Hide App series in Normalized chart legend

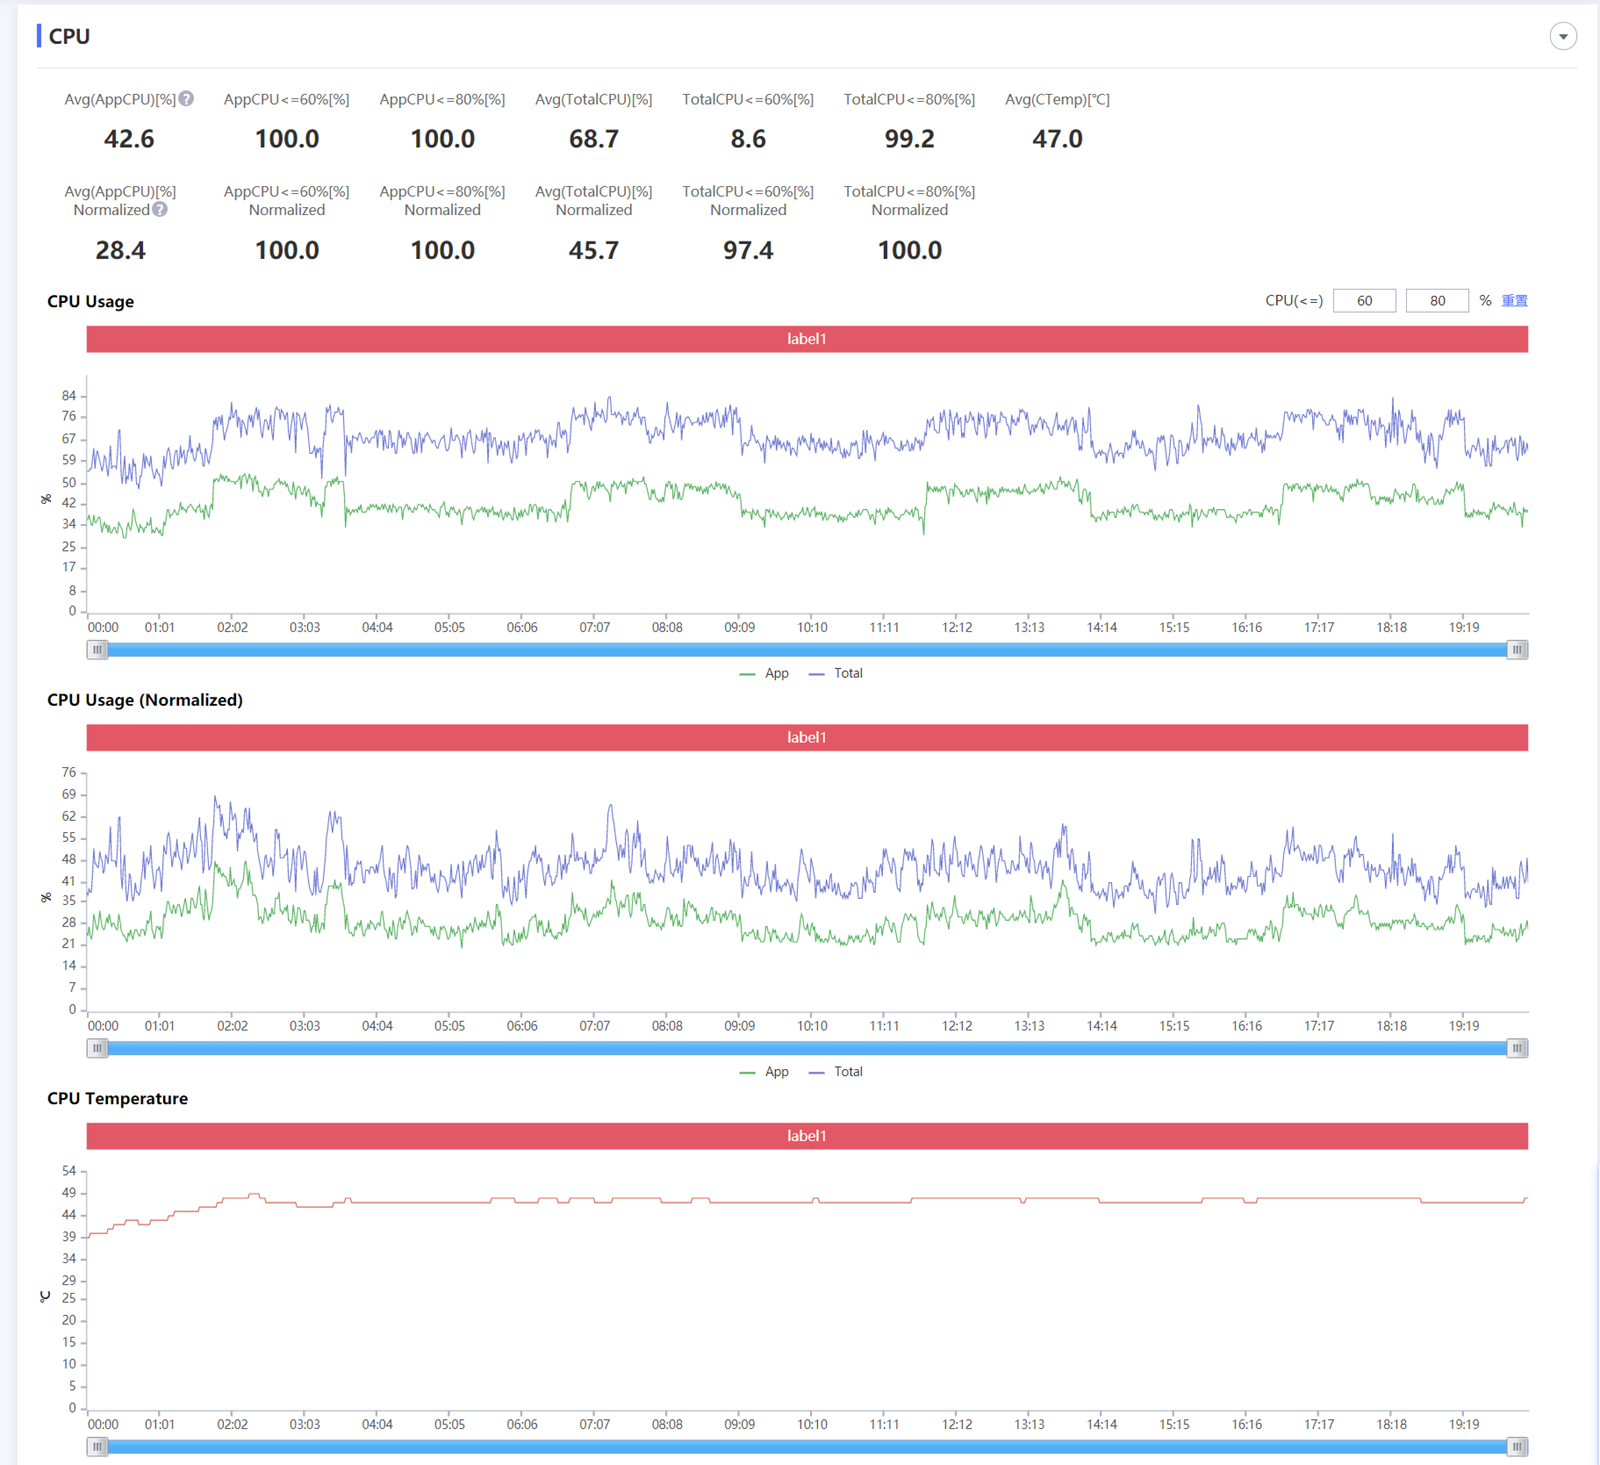point(765,1072)
